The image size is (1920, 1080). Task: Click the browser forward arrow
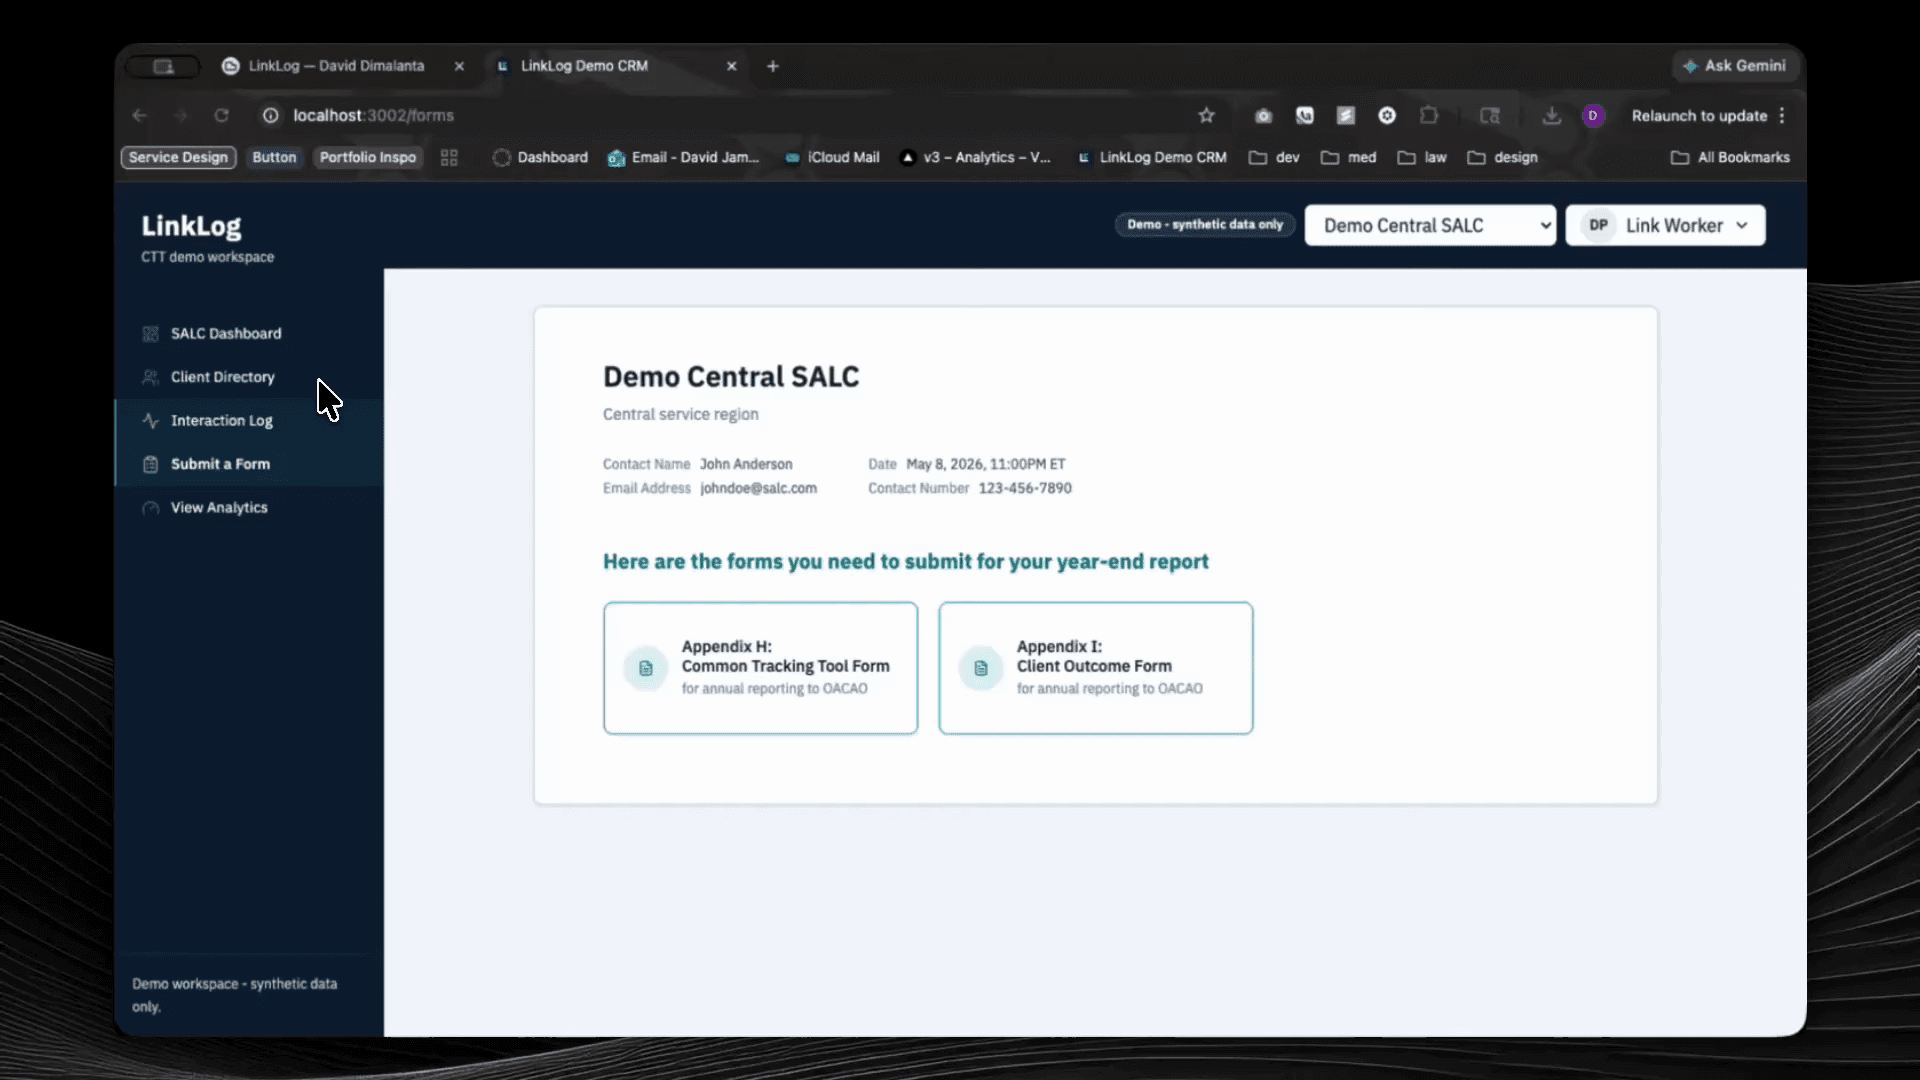[180, 116]
